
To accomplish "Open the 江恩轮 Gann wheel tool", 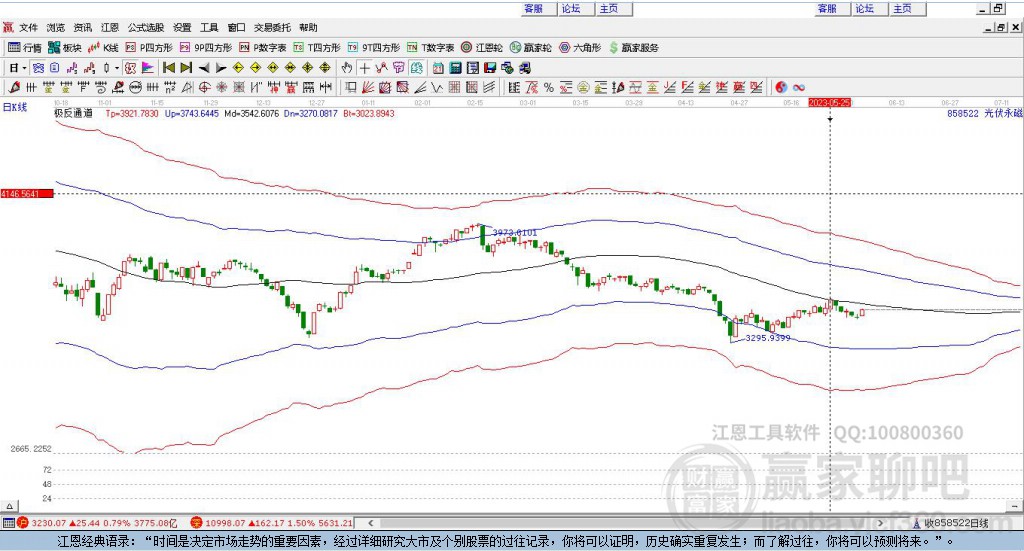I will (482, 48).
